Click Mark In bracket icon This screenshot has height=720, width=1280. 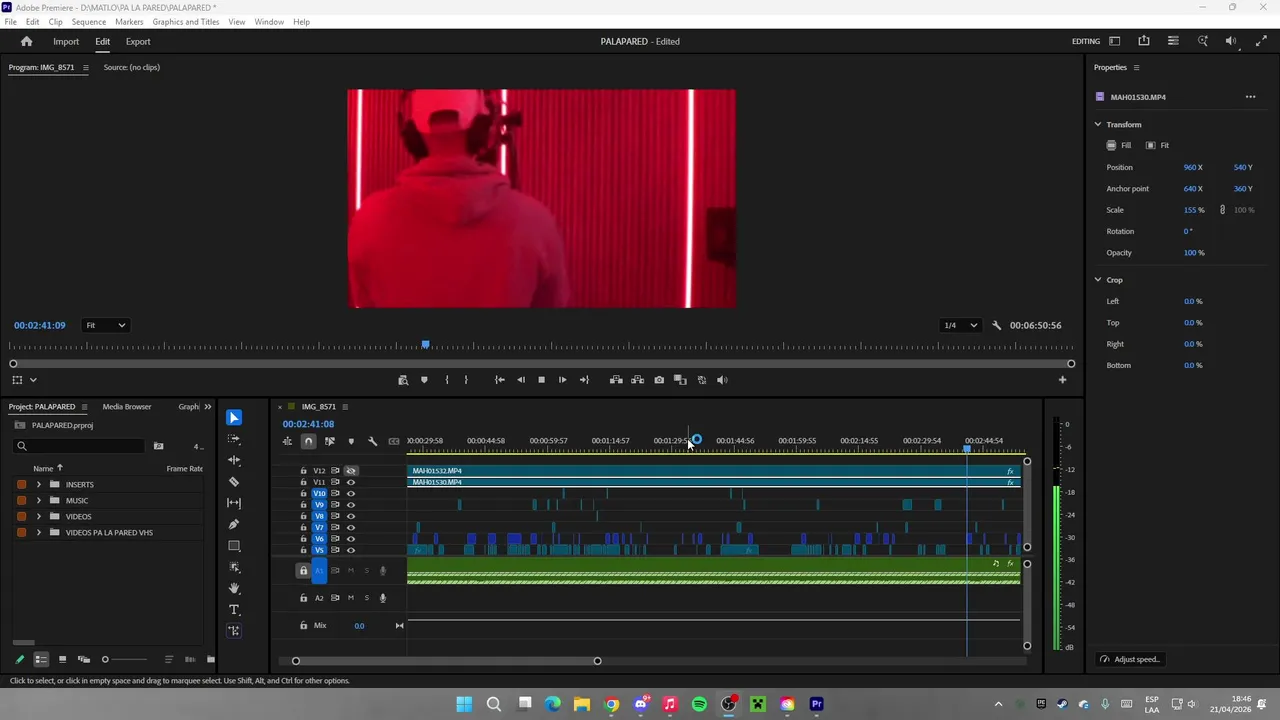click(x=446, y=380)
